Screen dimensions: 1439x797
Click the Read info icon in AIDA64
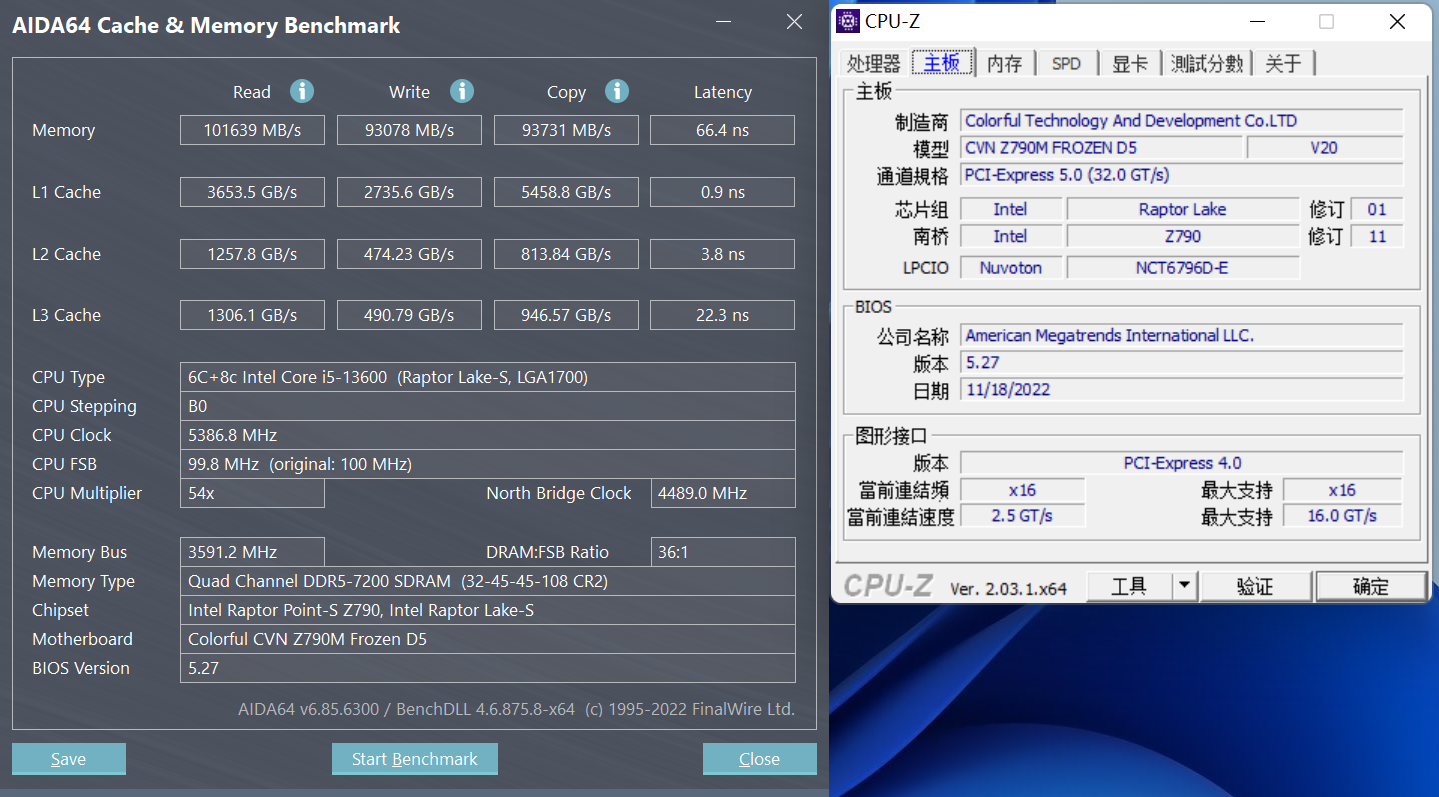(x=302, y=91)
